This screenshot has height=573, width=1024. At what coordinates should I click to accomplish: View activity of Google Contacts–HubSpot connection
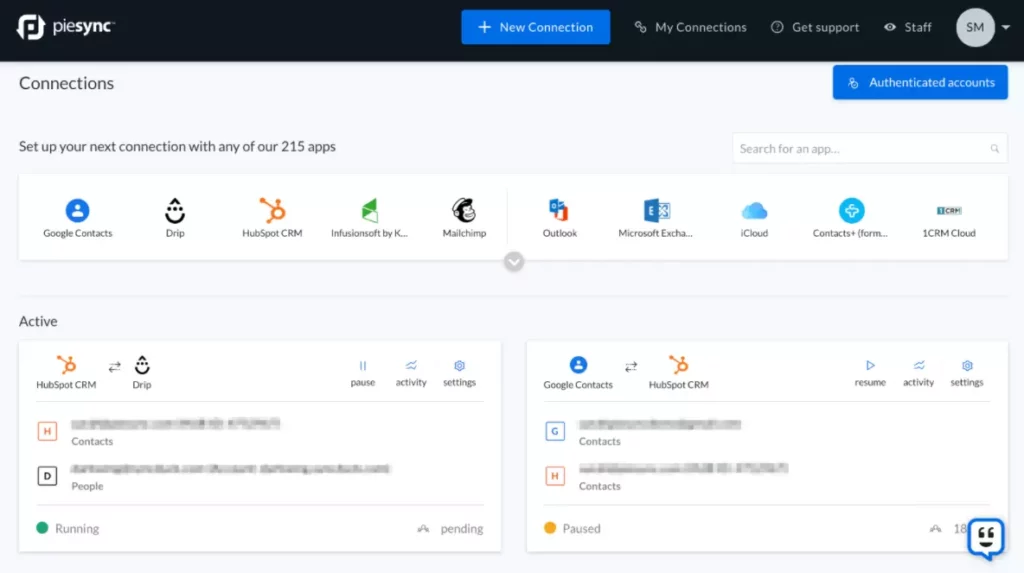tap(918, 374)
